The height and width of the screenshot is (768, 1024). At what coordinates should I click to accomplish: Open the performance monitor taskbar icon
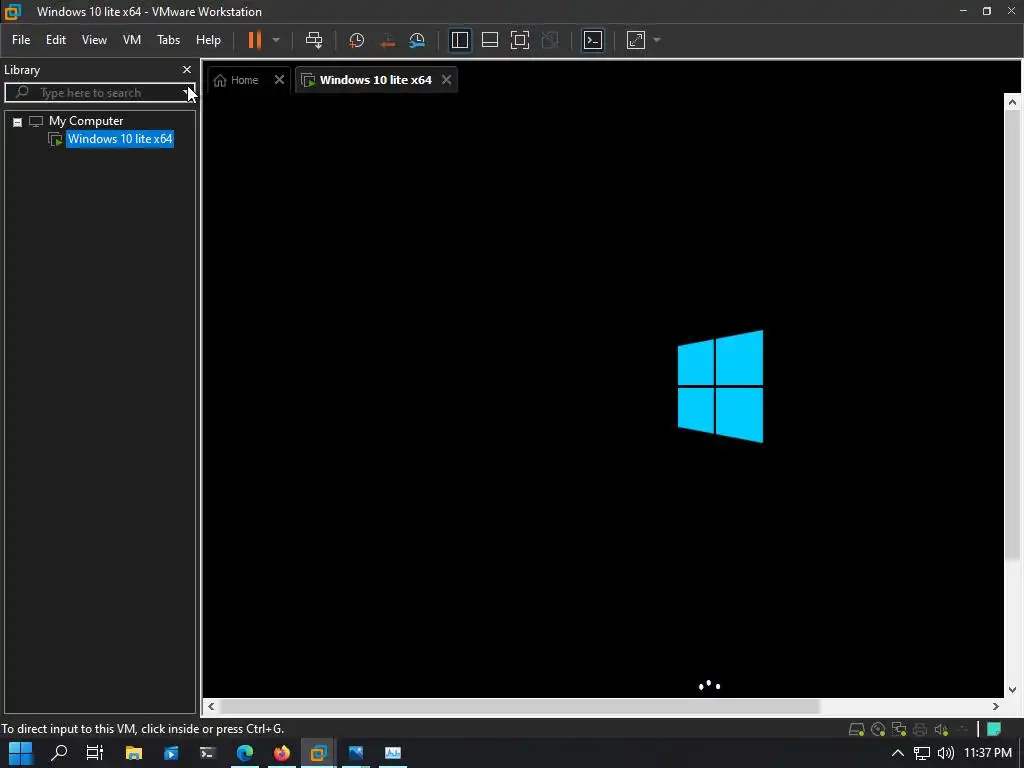[x=392, y=753]
